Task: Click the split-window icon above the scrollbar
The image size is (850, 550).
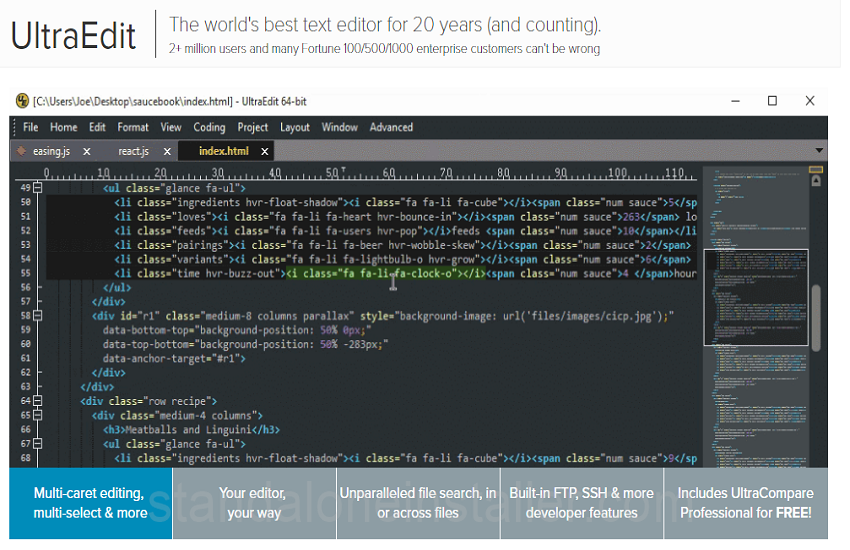Action: tap(816, 170)
